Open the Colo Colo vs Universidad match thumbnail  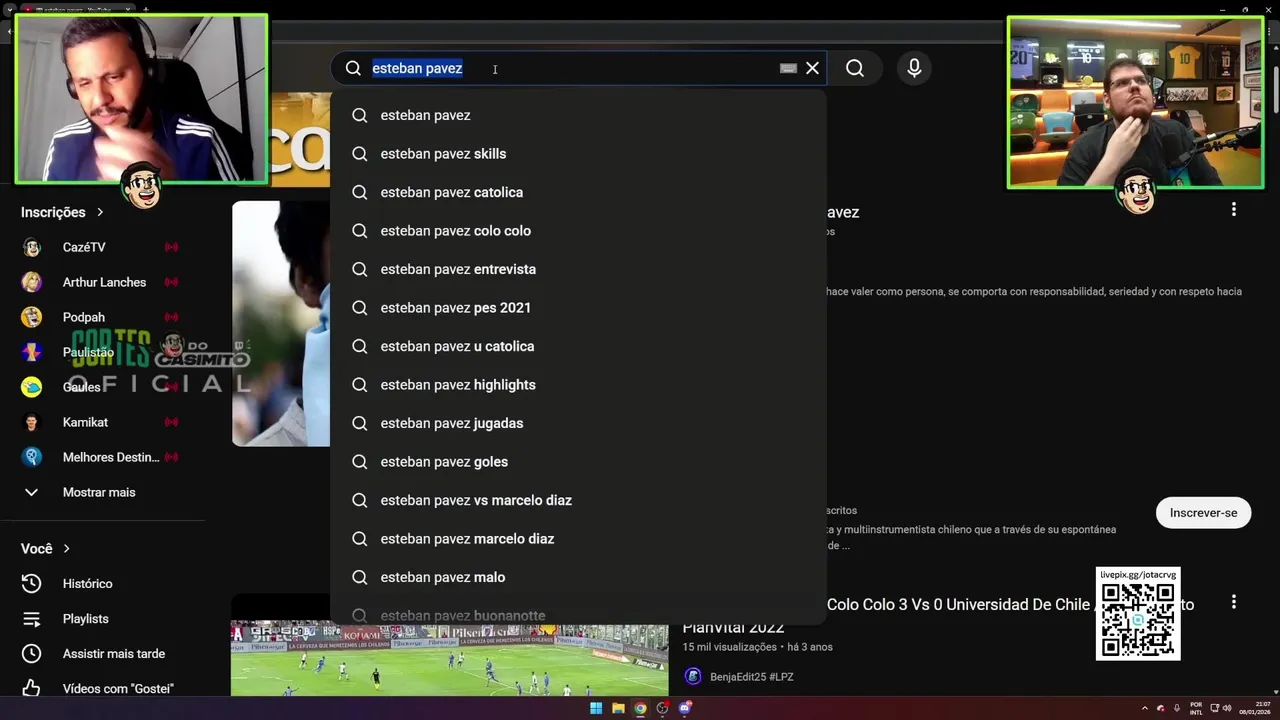click(449, 658)
